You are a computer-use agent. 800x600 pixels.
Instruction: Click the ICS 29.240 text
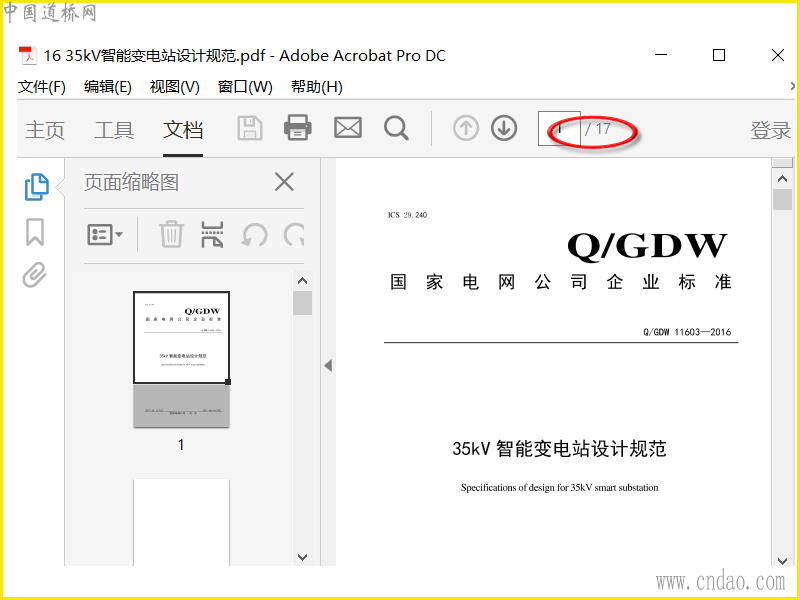[408, 215]
